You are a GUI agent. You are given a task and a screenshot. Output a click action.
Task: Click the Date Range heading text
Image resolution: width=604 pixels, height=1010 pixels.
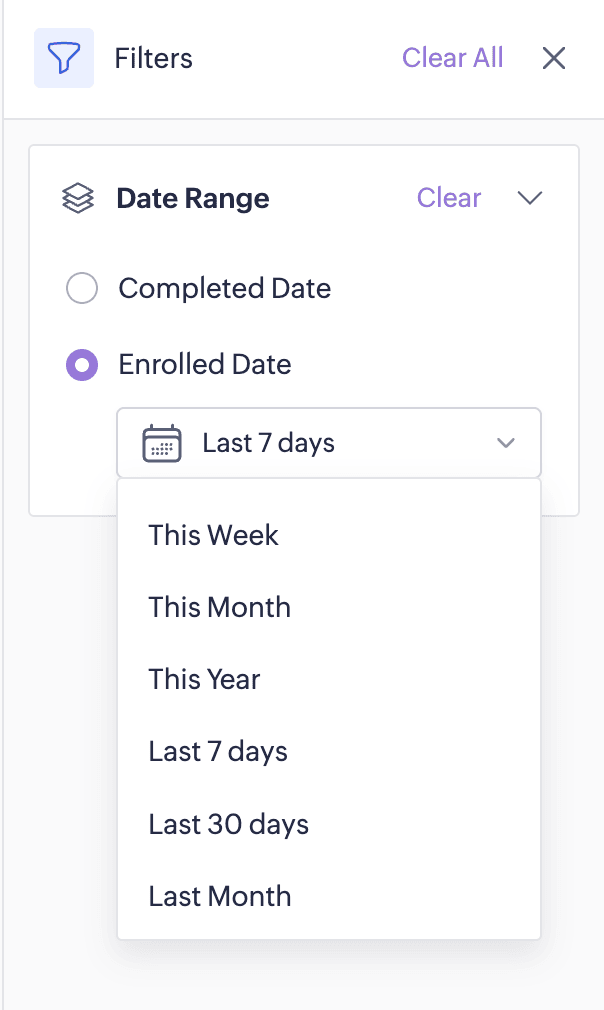click(x=193, y=198)
